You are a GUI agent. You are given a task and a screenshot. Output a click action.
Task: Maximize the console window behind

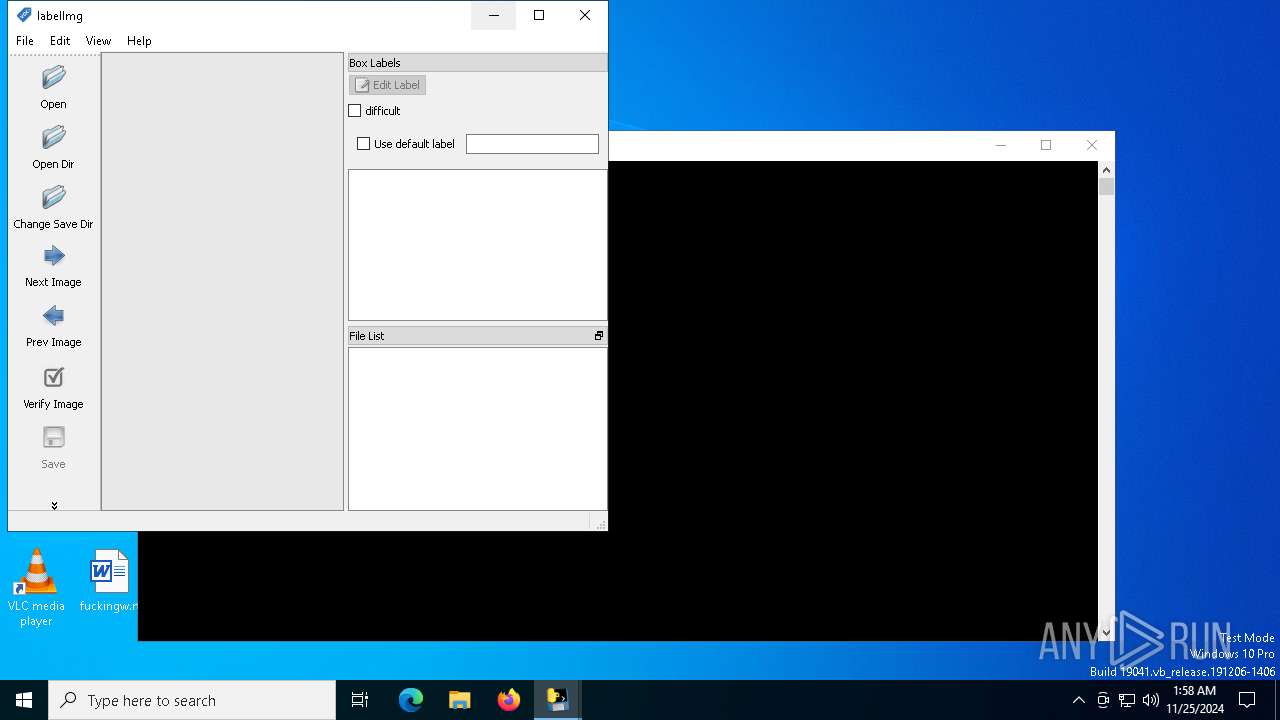1046,145
